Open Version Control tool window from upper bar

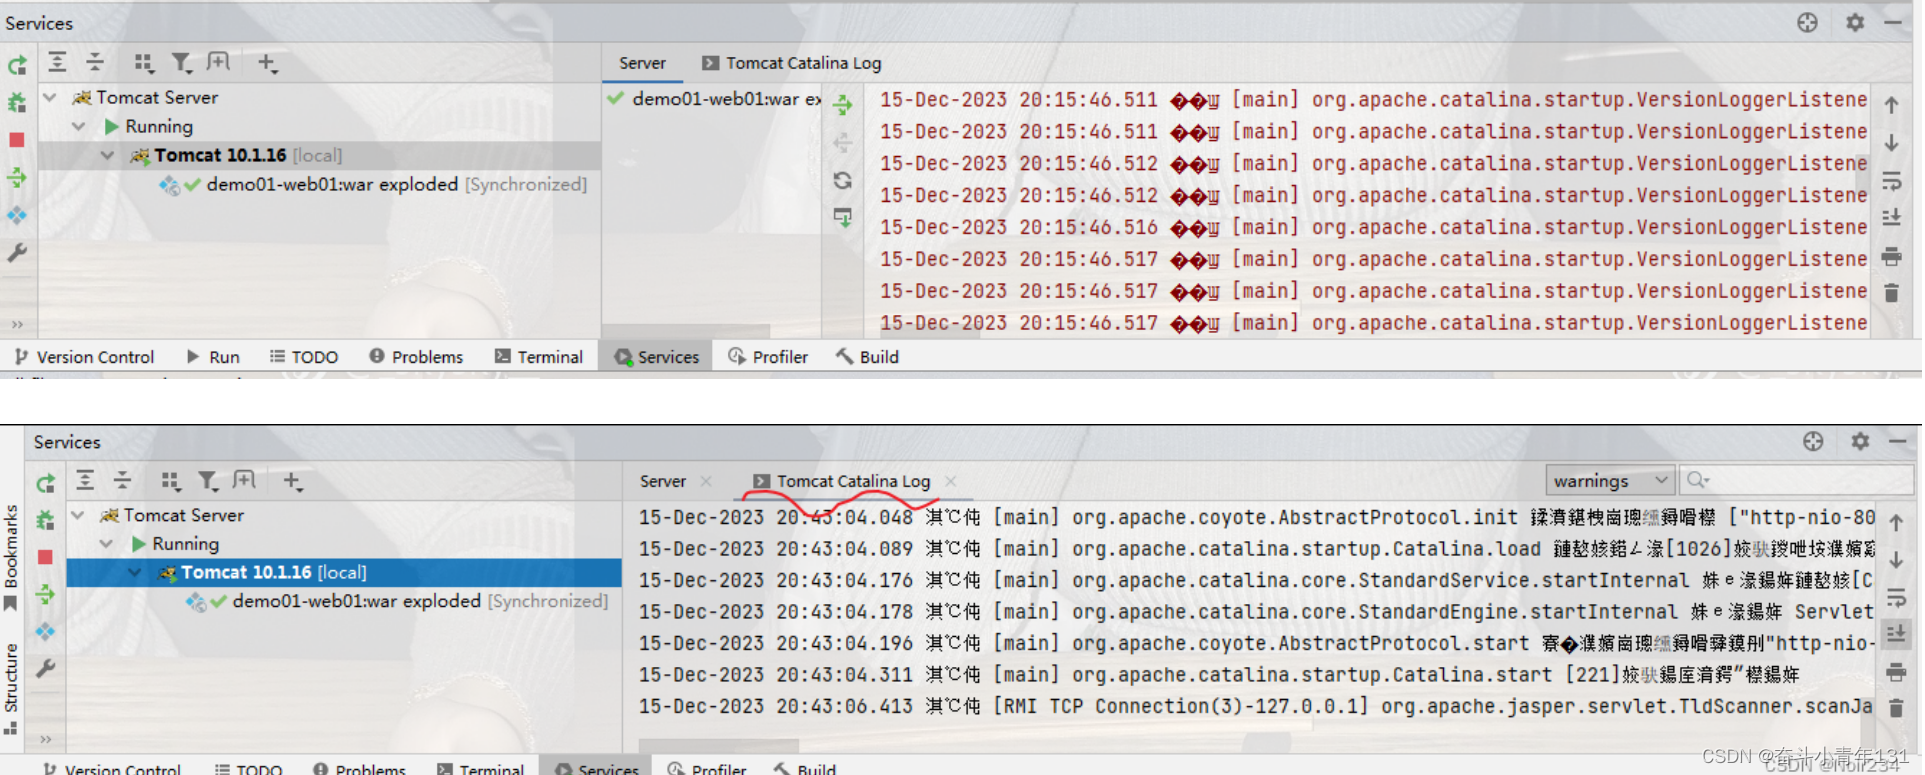(x=85, y=357)
